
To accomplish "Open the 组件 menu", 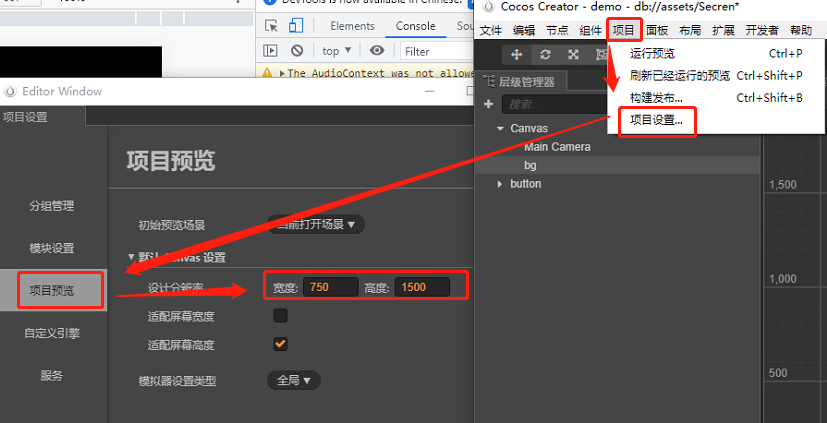I will tap(590, 31).
